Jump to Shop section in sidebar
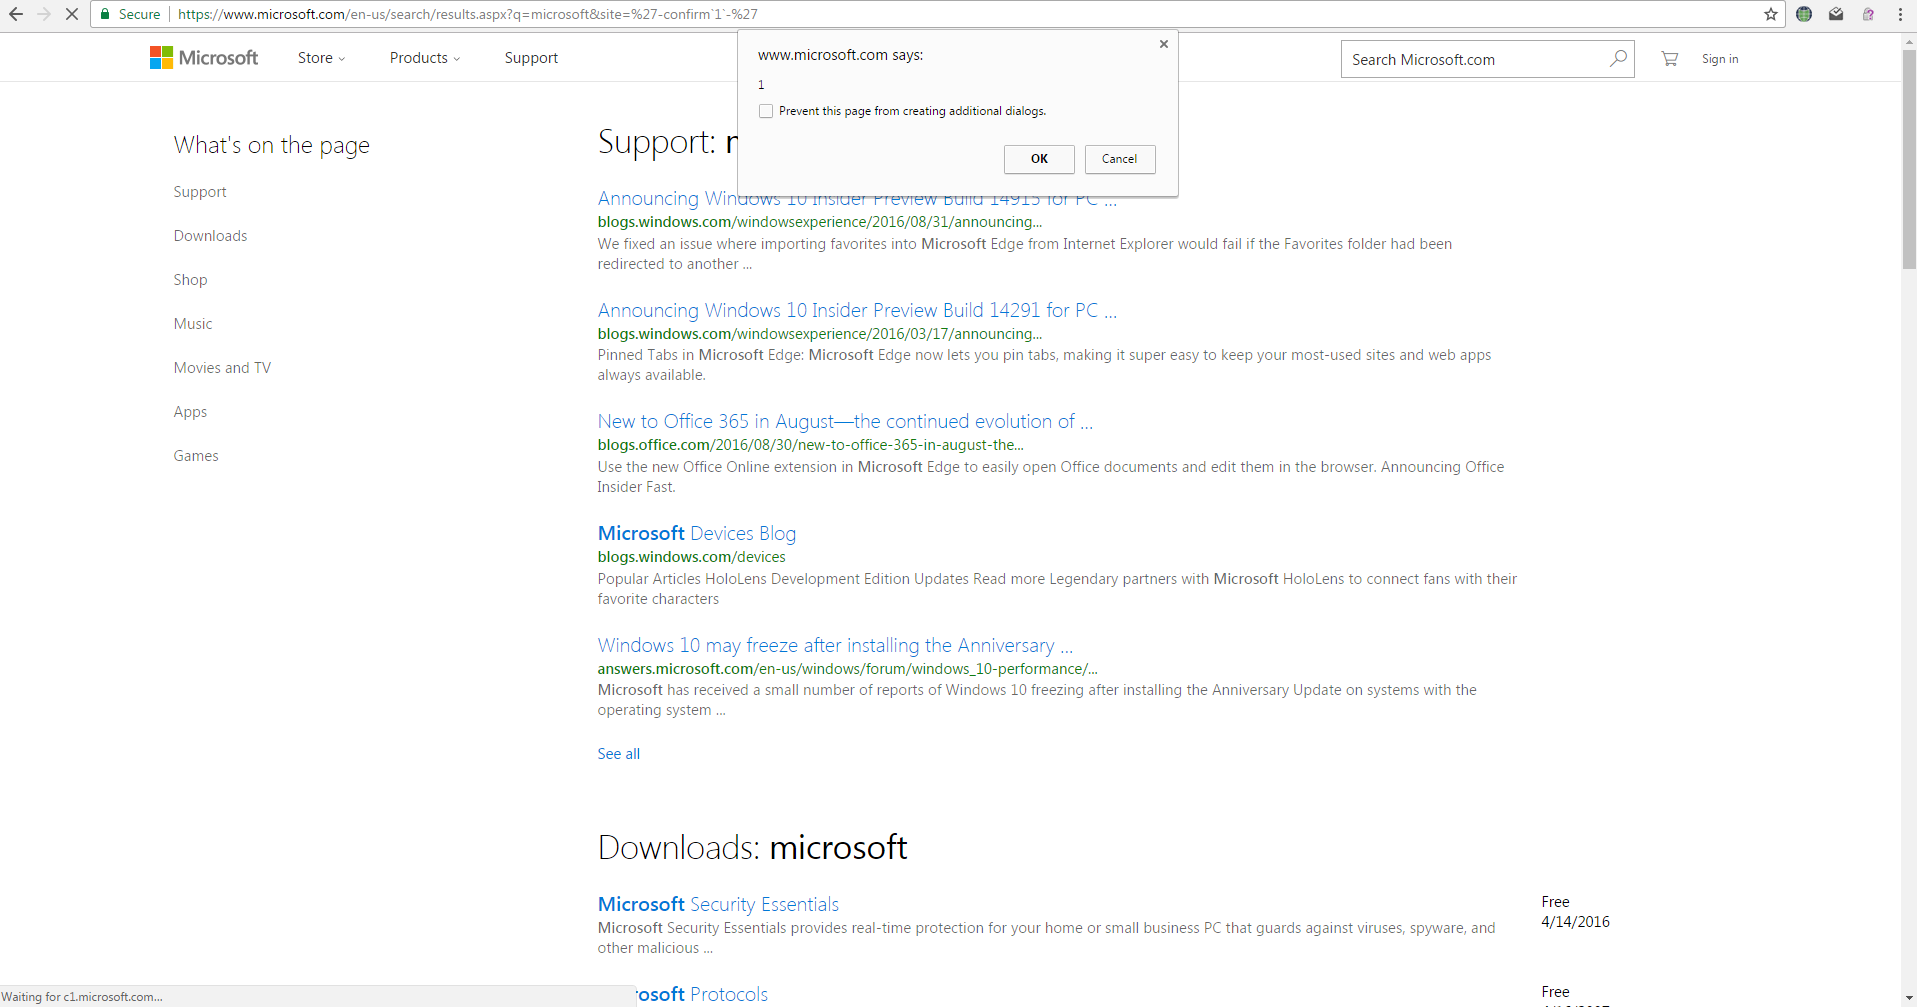Image resolution: width=1917 pixels, height=1007 pixels. coord(190,280)
